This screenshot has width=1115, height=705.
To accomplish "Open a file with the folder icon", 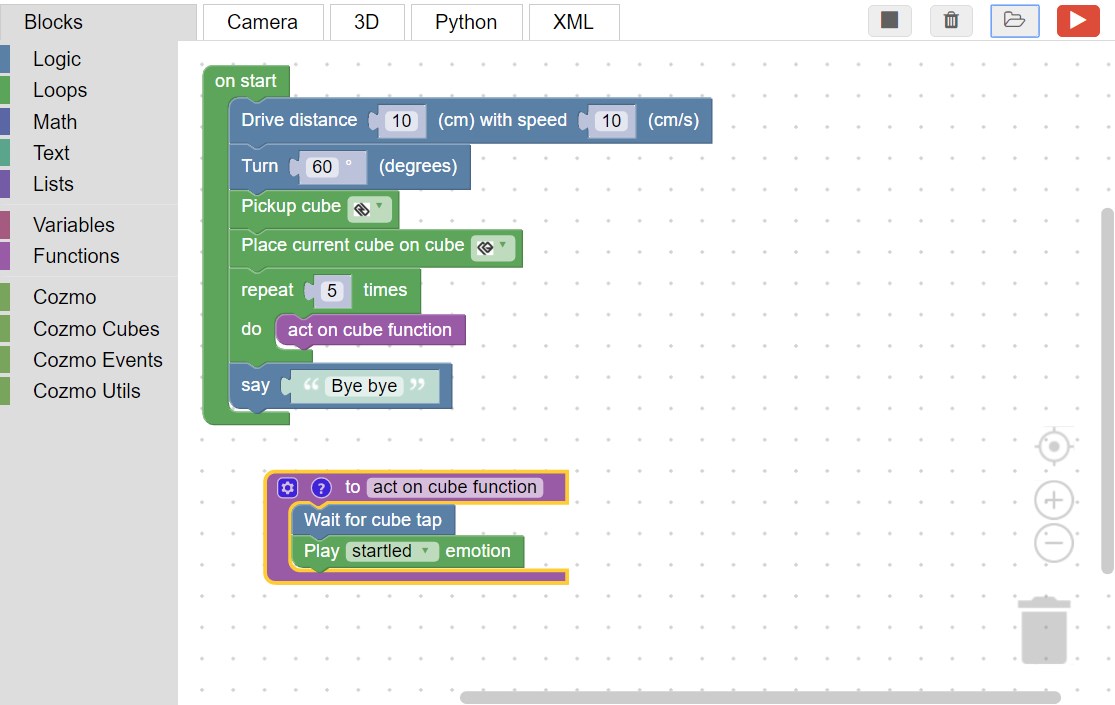I will click(x=1014, y=21).
